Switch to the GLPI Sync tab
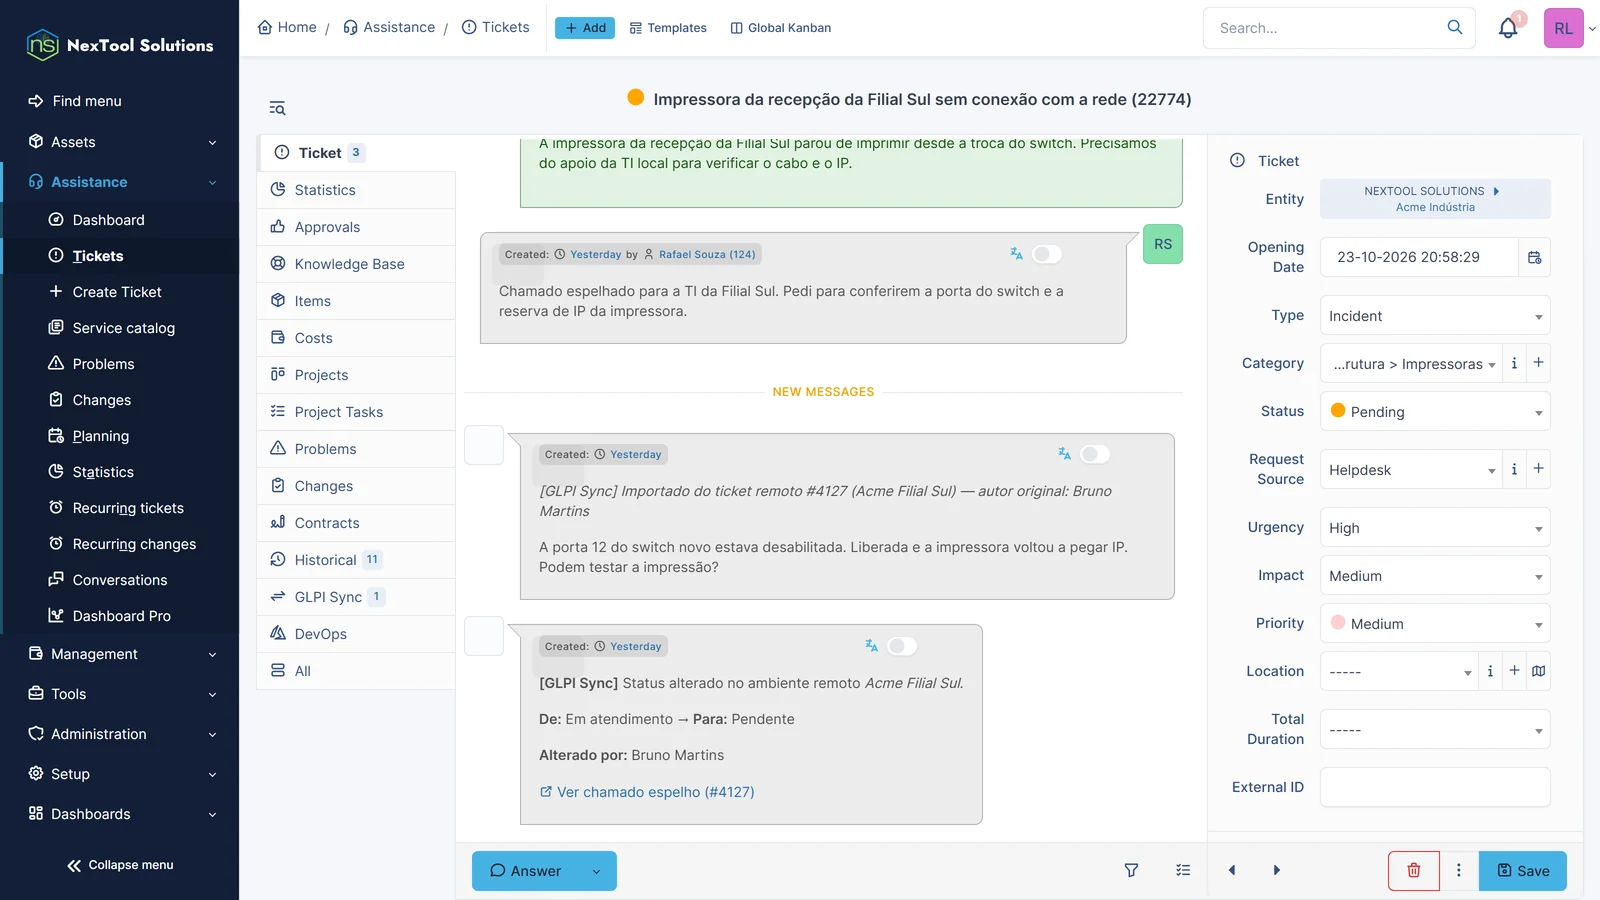The width and height of the screenshot is (1600, 900). [356, 597]
